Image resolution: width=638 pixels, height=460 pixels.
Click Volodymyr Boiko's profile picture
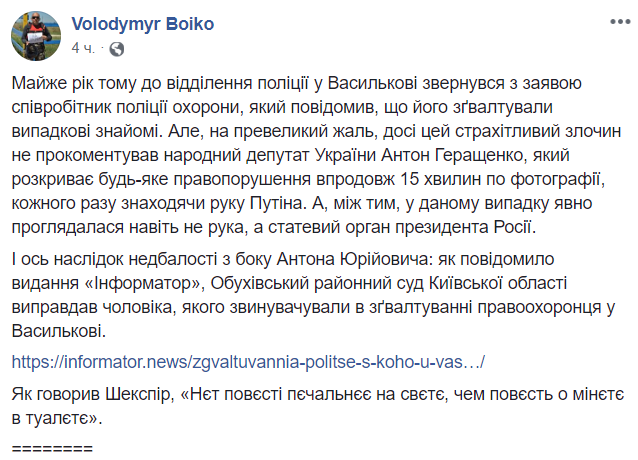[33, 34]
